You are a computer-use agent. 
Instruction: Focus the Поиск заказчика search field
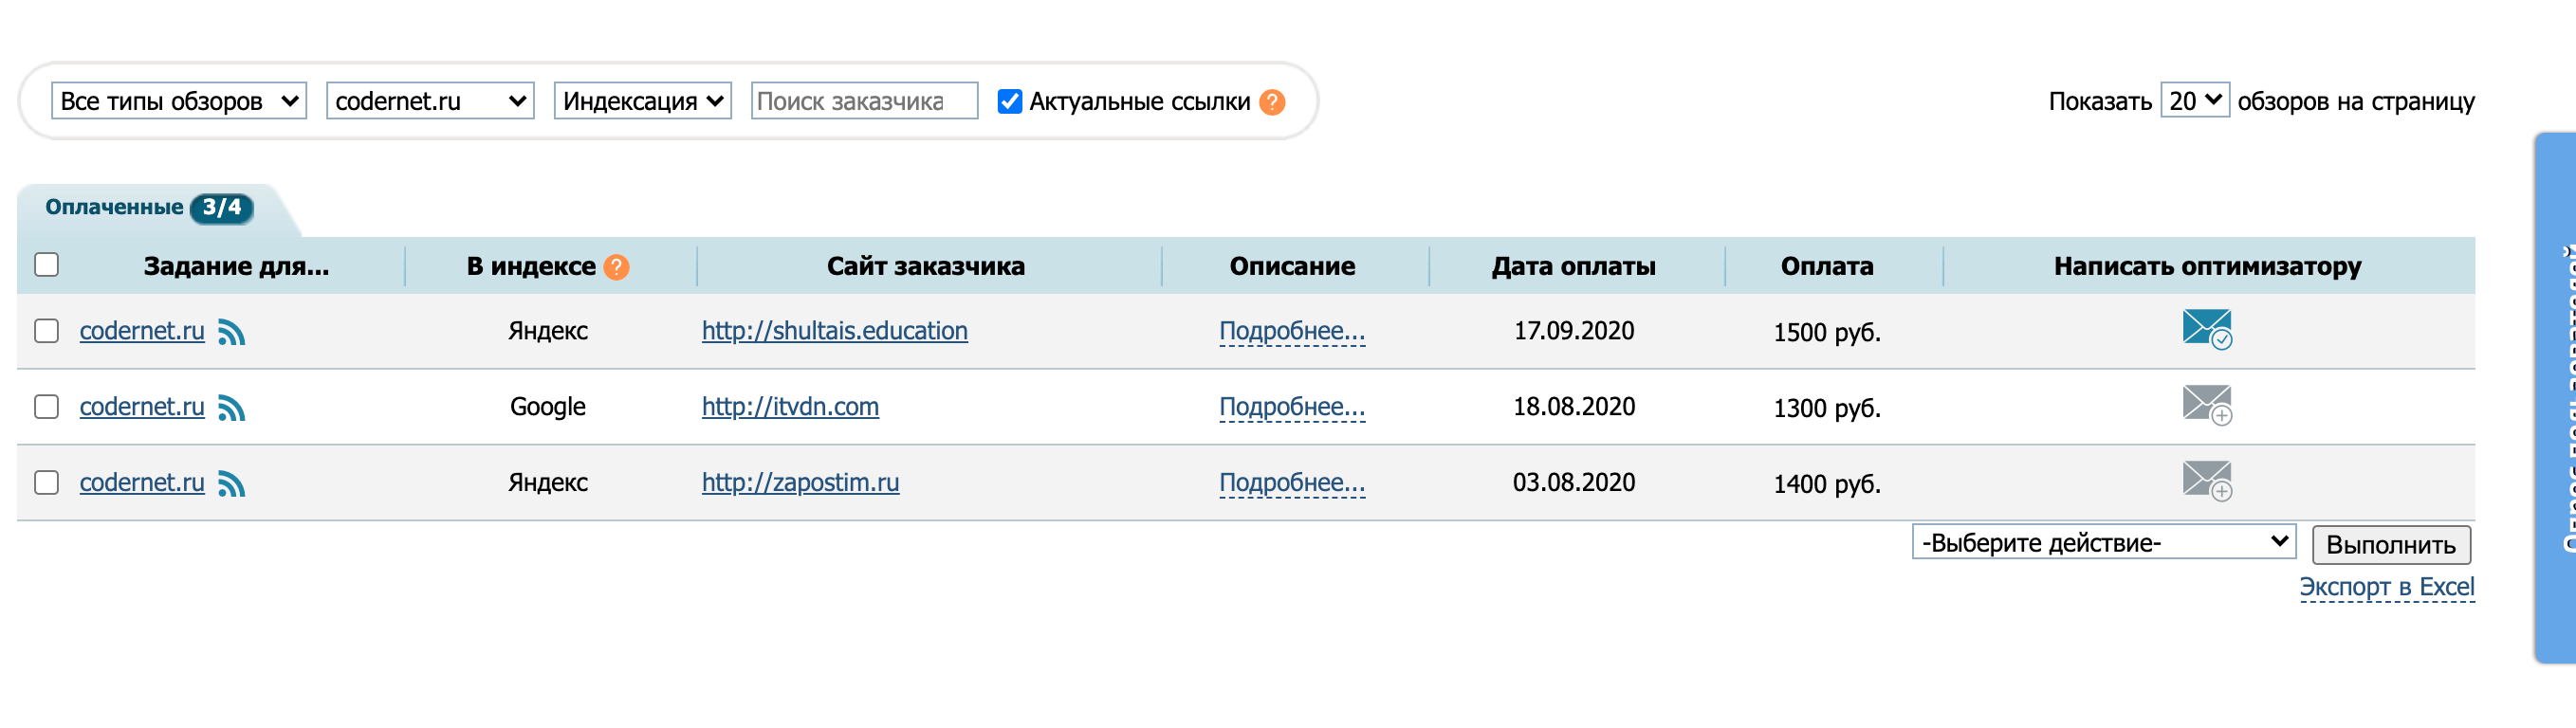tap(864, 101)
